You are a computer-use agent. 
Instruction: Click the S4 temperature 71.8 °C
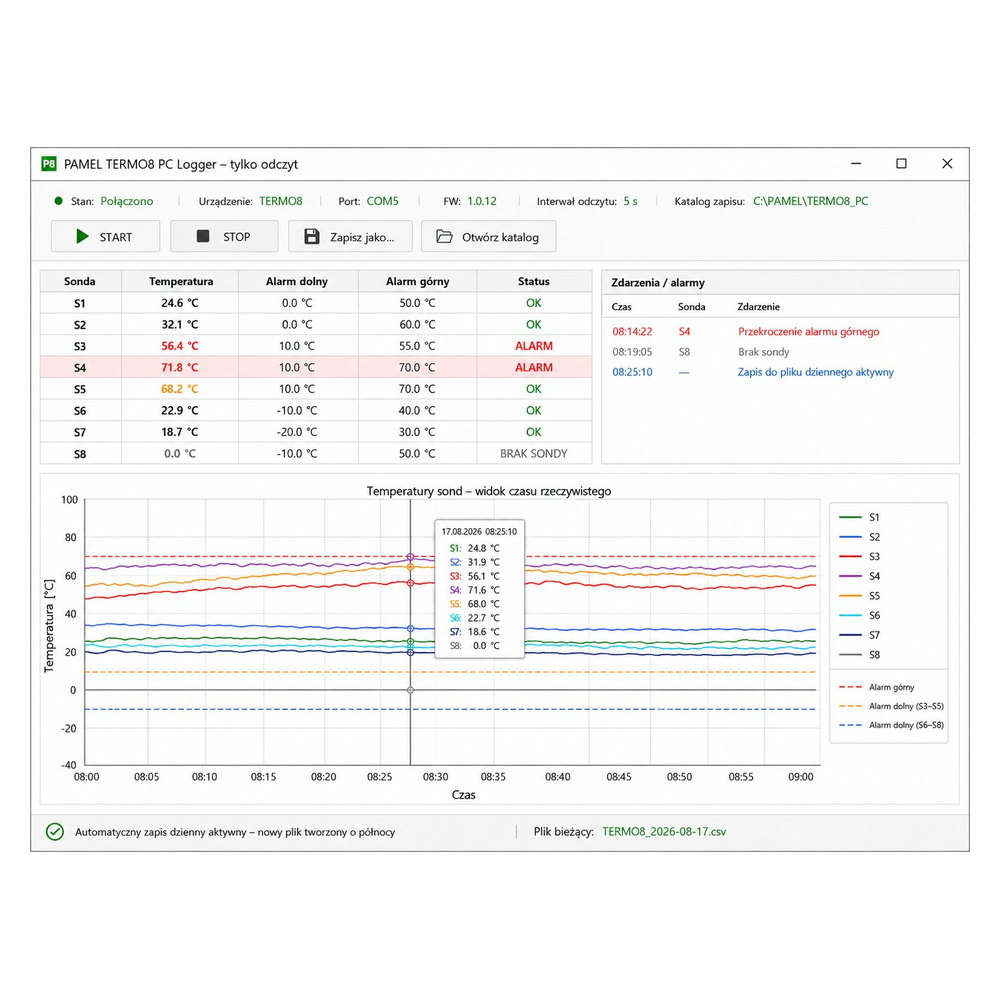pos(180,367)
